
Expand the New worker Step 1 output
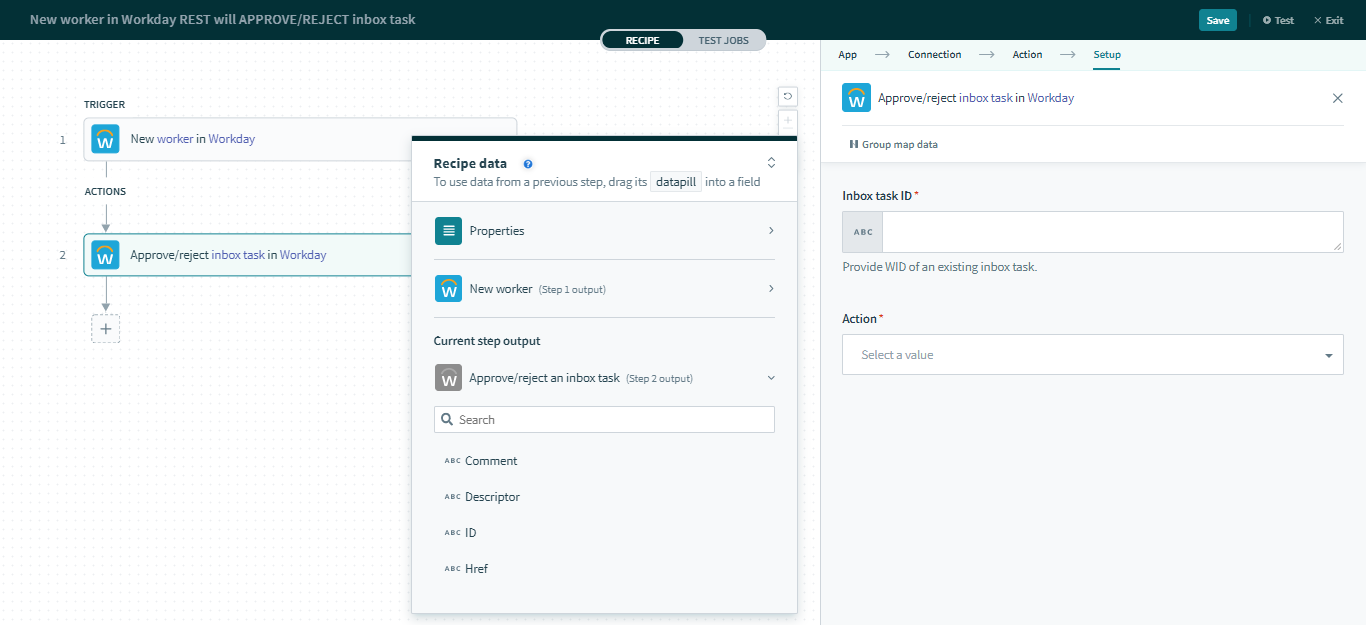(x=770, y=288)
